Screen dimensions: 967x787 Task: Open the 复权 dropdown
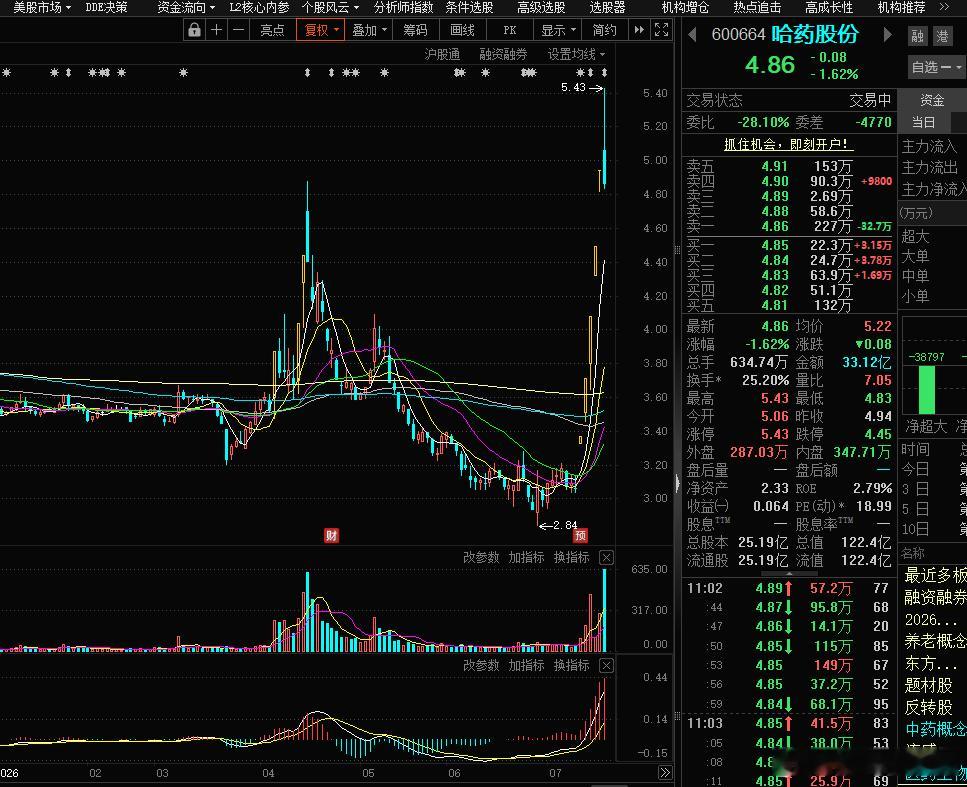(320, 30)
